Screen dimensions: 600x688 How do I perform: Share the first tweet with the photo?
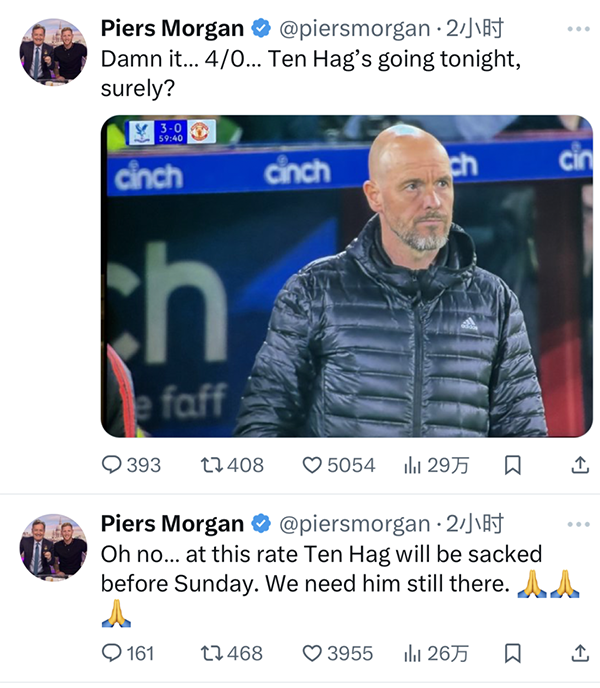tap(579, 465)
